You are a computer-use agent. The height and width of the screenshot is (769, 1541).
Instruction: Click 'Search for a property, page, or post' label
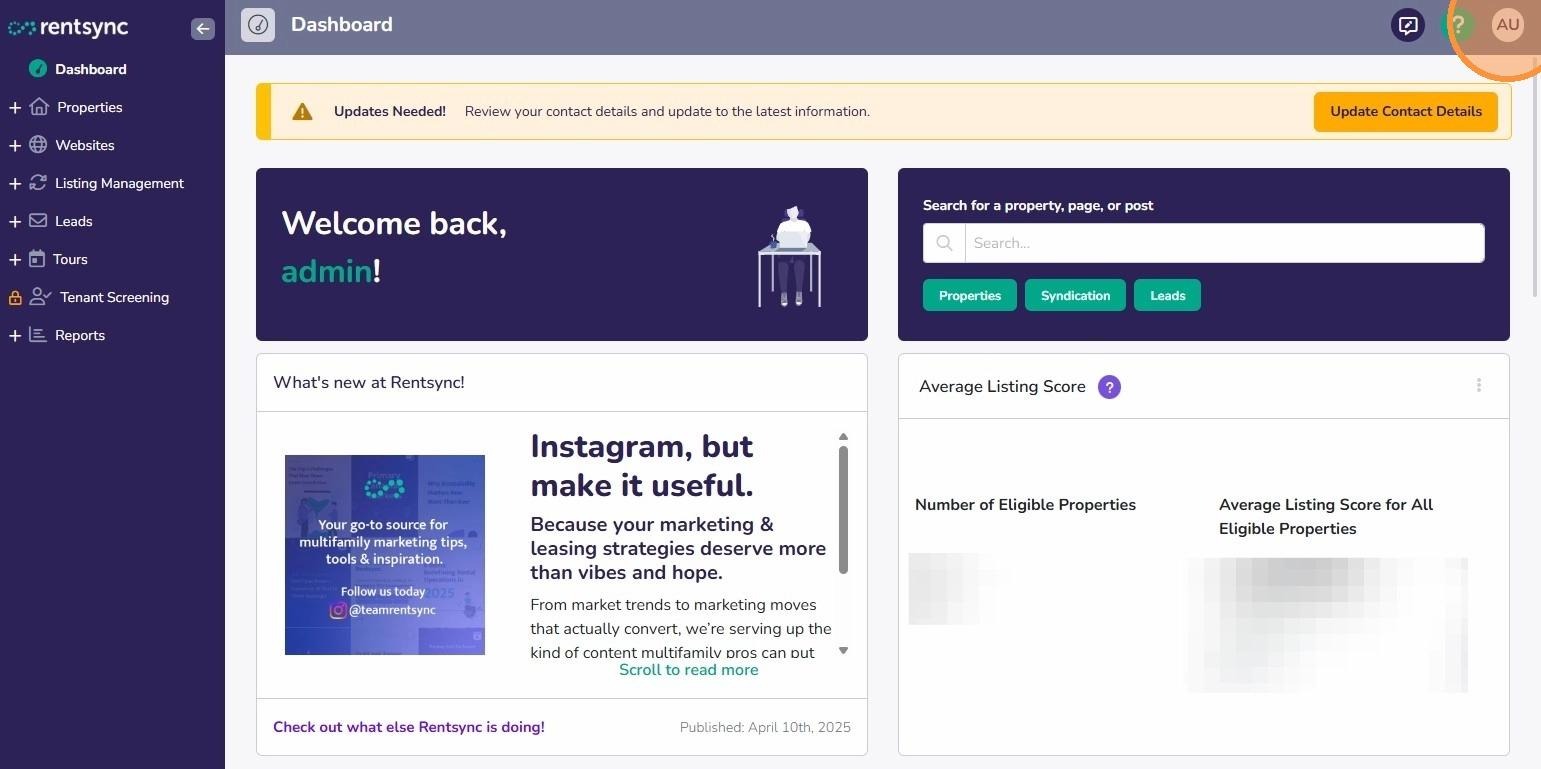[x=1038, y=205]
